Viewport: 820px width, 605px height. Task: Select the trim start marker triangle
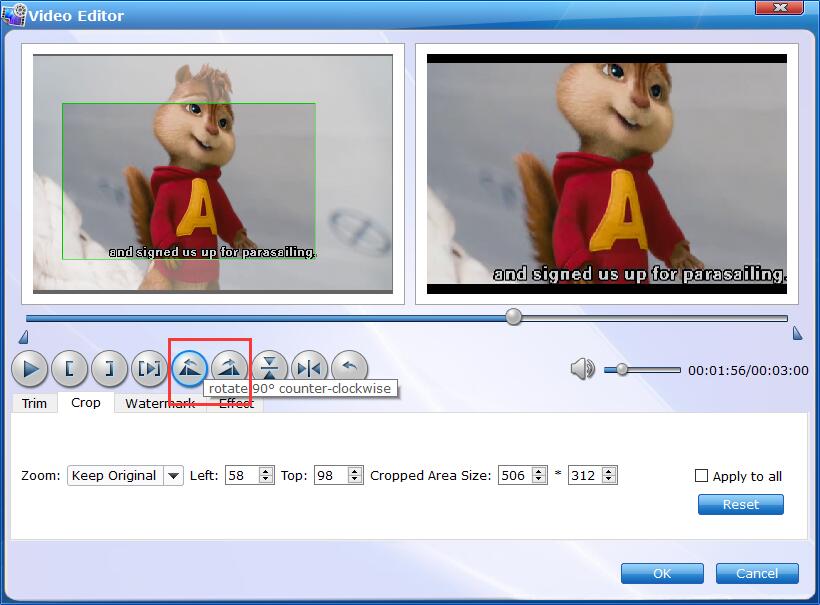point(24,336)
